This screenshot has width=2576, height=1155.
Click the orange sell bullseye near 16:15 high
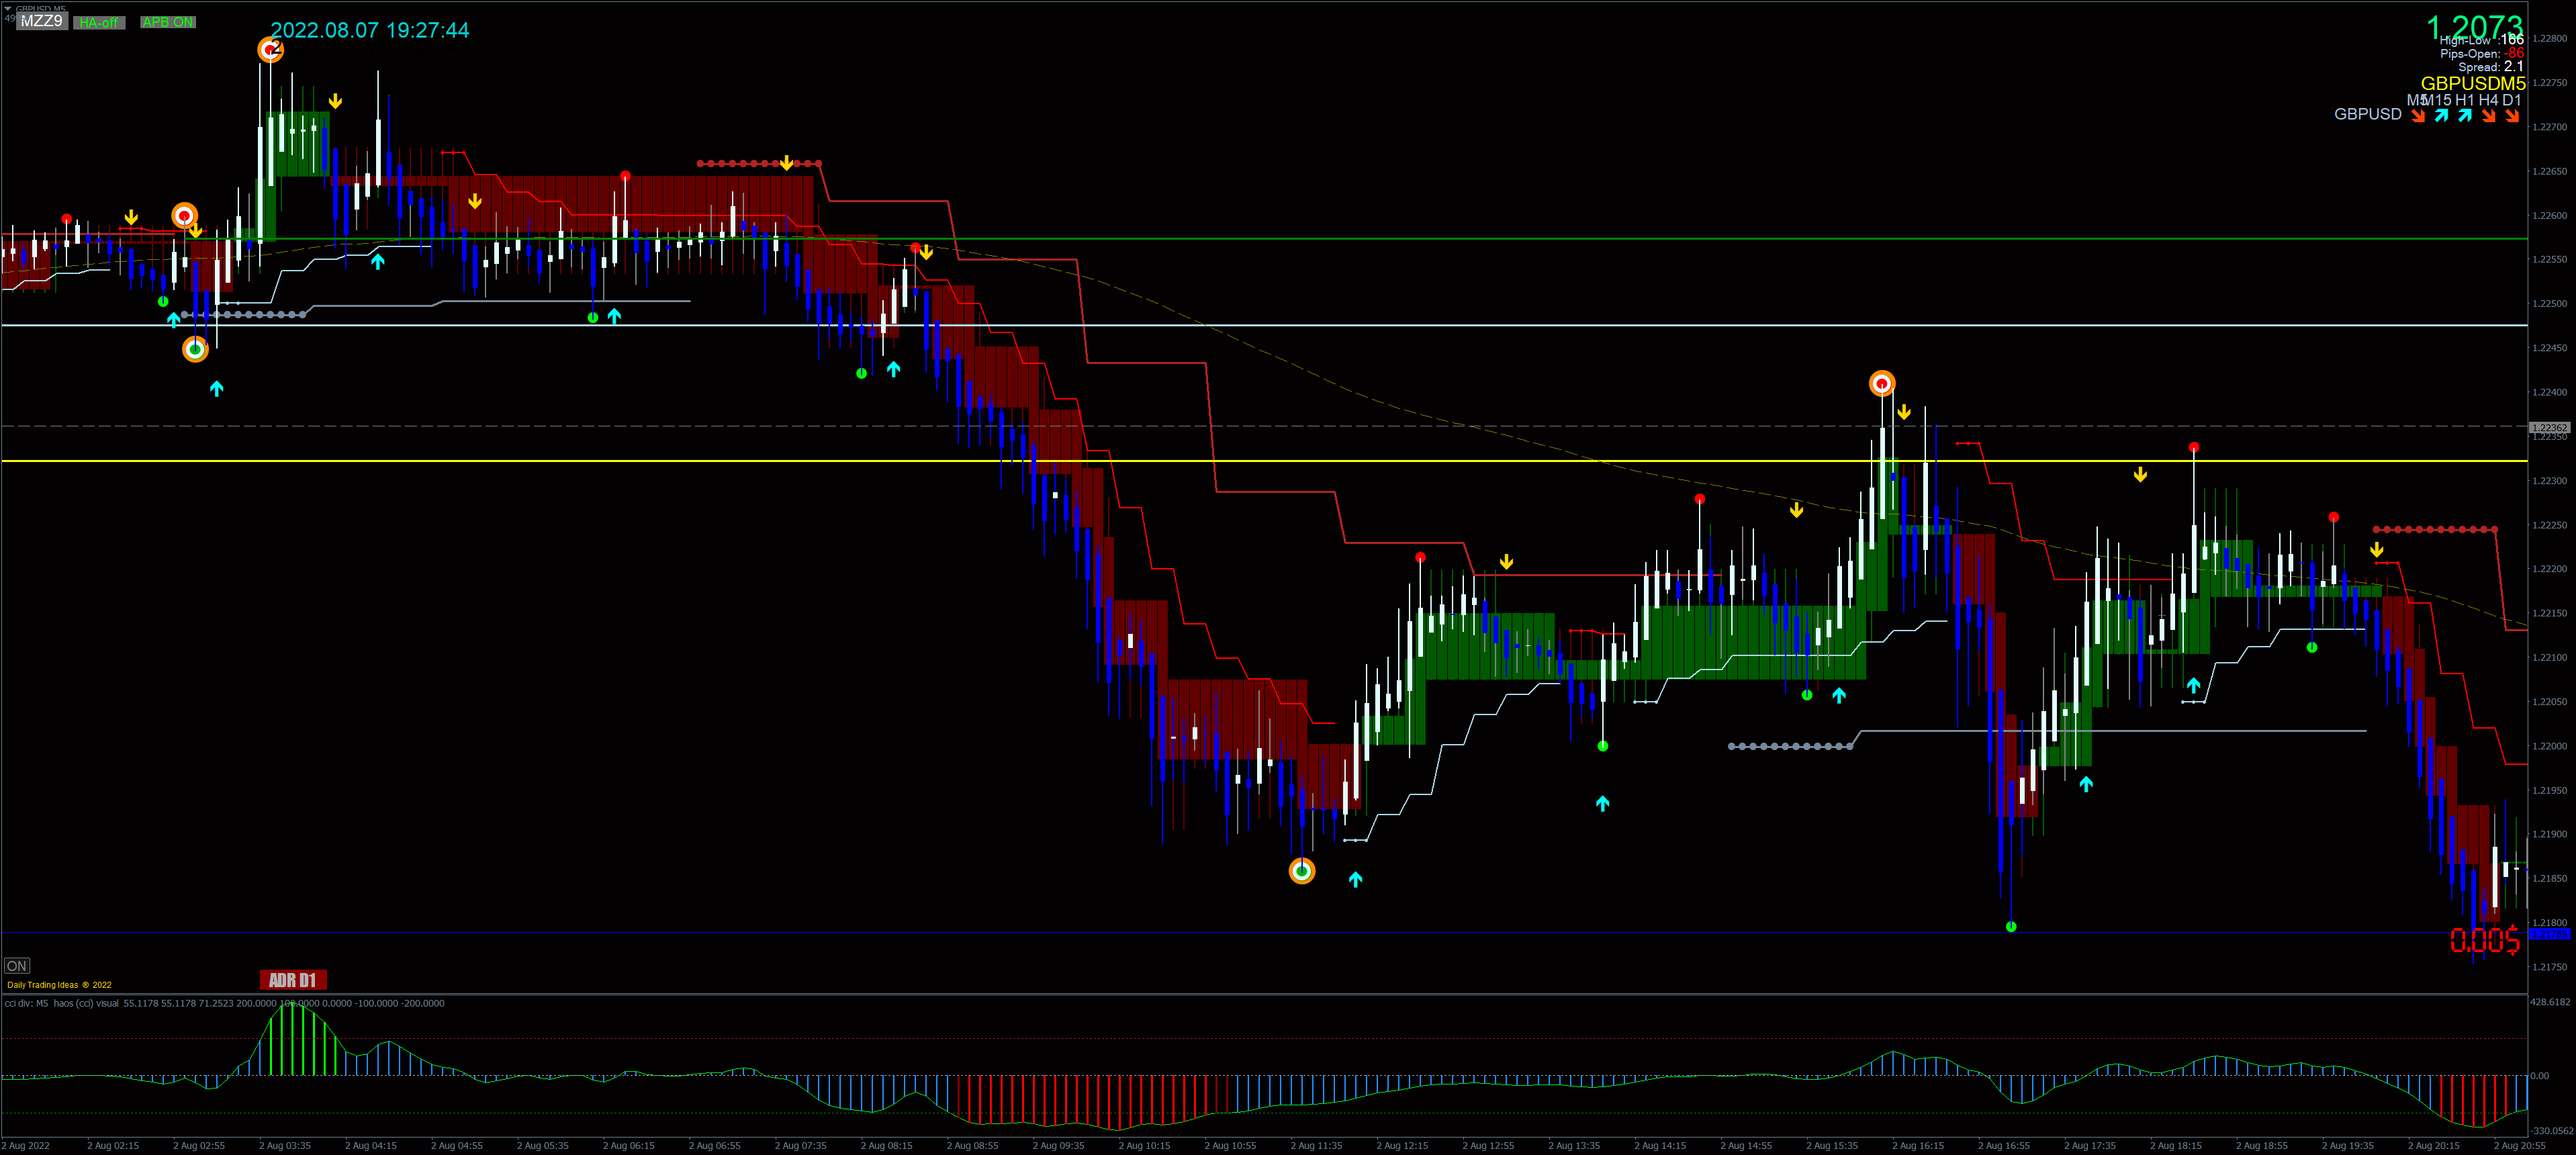pos(1881,383)
